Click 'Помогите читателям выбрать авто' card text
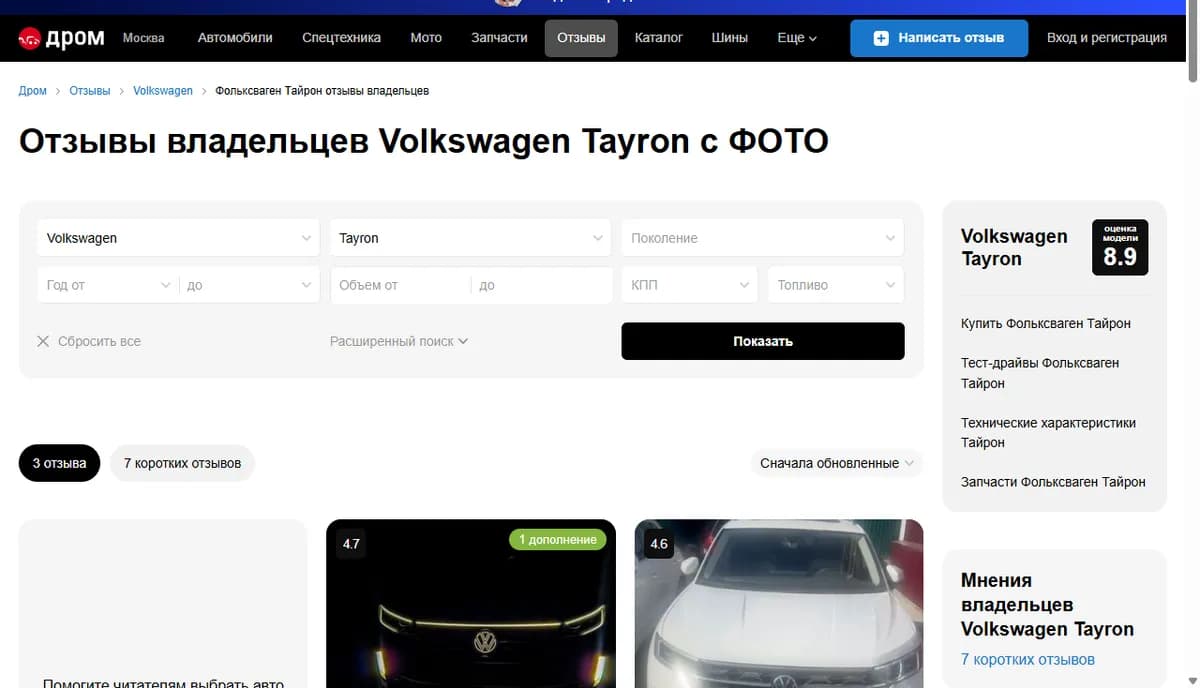The height and width of the screenshot is (688, 1200). pyautogui.click(x=163, y=683)
